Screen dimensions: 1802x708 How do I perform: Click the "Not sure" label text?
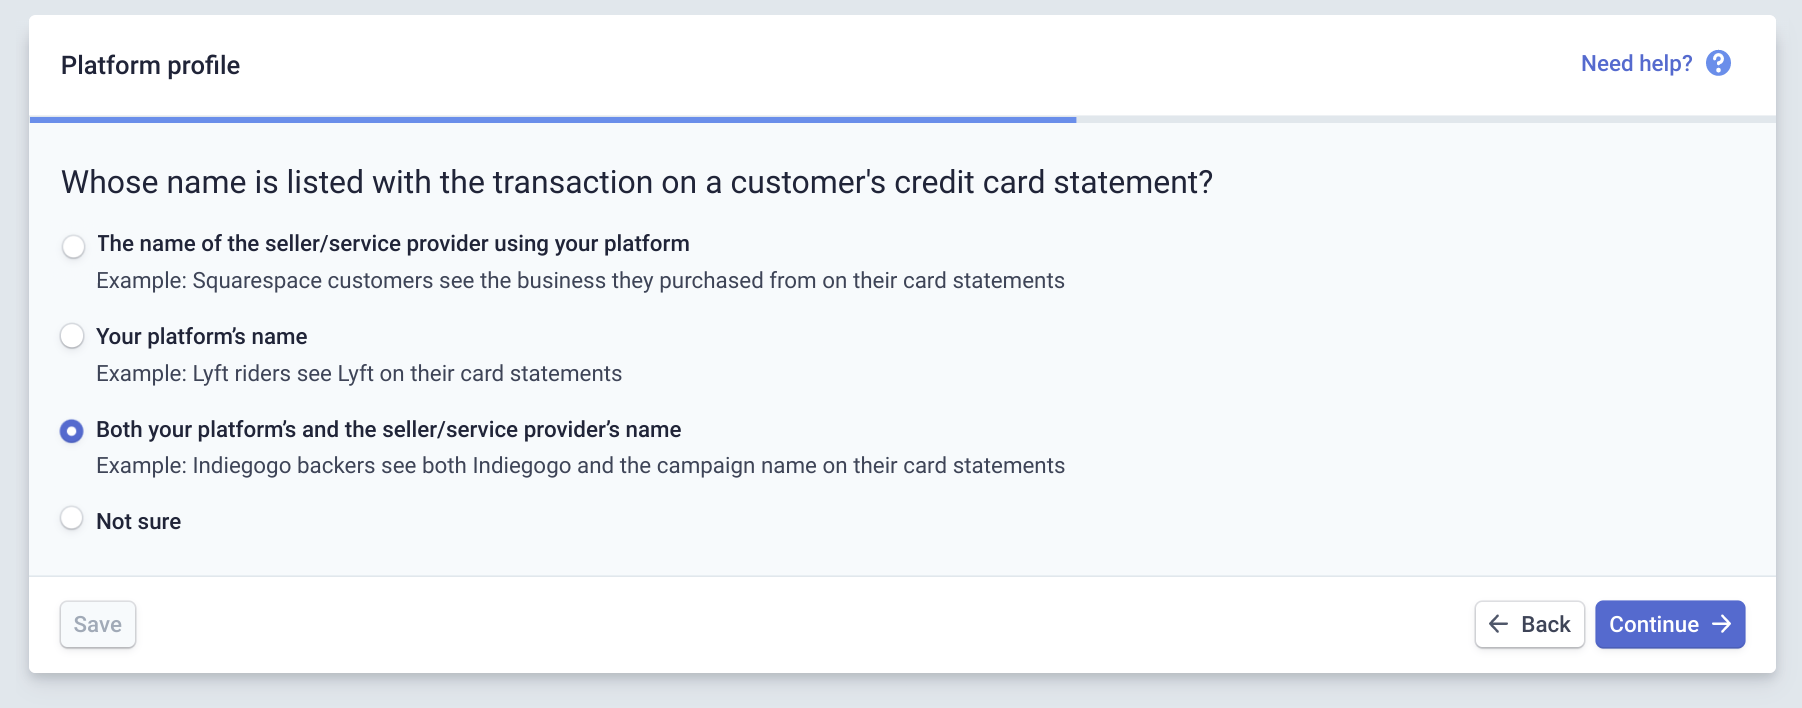click(139, 522)
